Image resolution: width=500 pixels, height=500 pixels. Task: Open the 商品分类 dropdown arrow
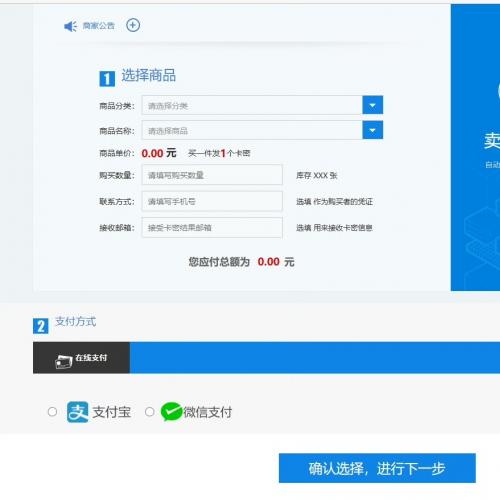373,105
